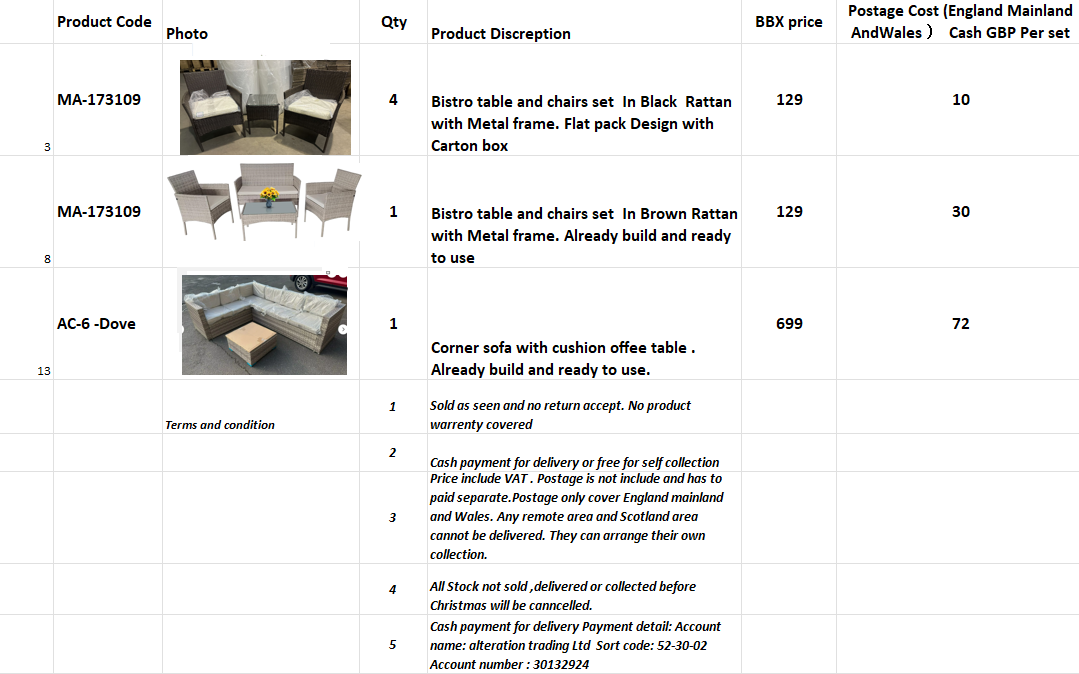The width and height of the screenshot is (1079, 674).
Task: Select the 699 BBX price cell
Action: click(x=789, y=324)
